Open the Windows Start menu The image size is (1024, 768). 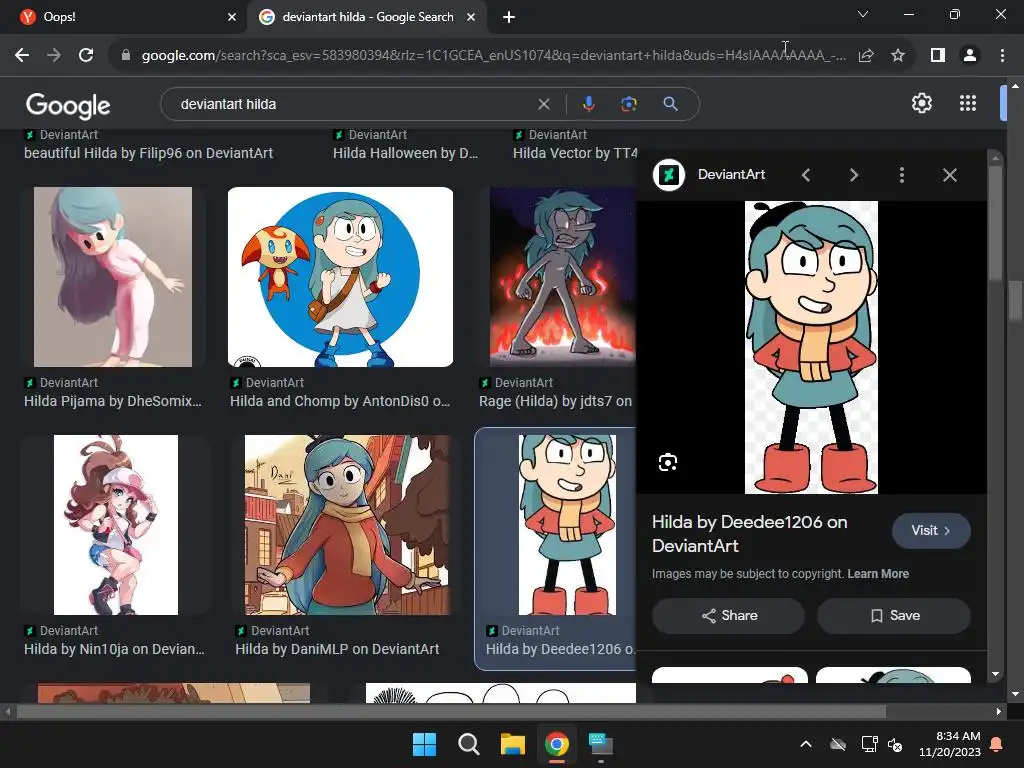[424, 744]
